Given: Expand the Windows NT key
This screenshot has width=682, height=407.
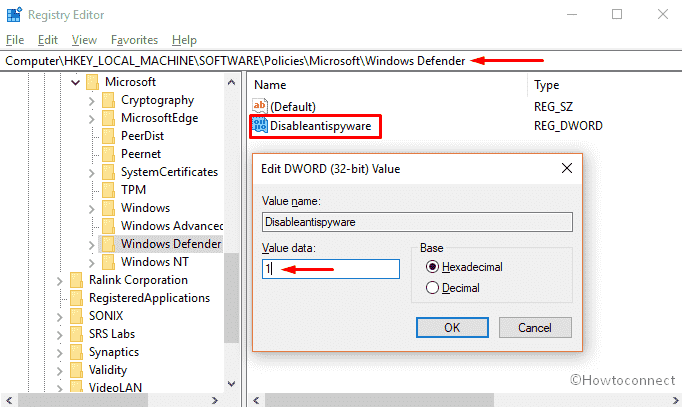Looking at the screenshot, I should 91,263.
